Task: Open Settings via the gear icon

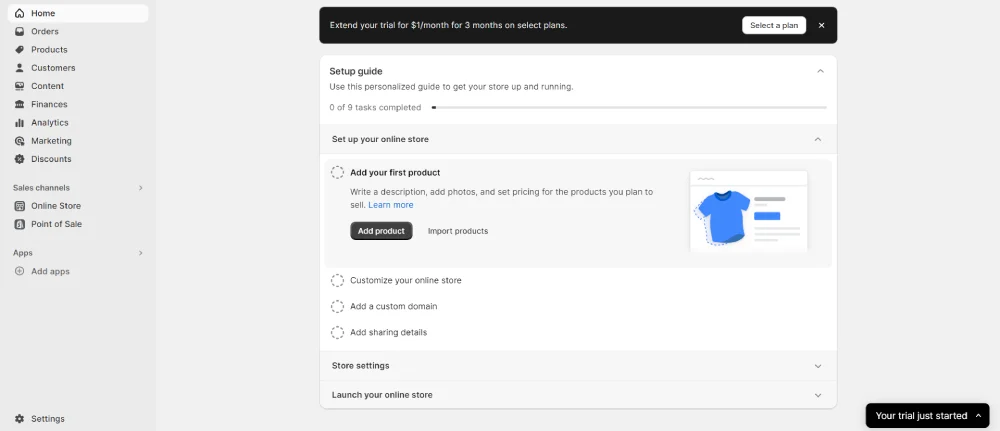Action: [20, 419]
